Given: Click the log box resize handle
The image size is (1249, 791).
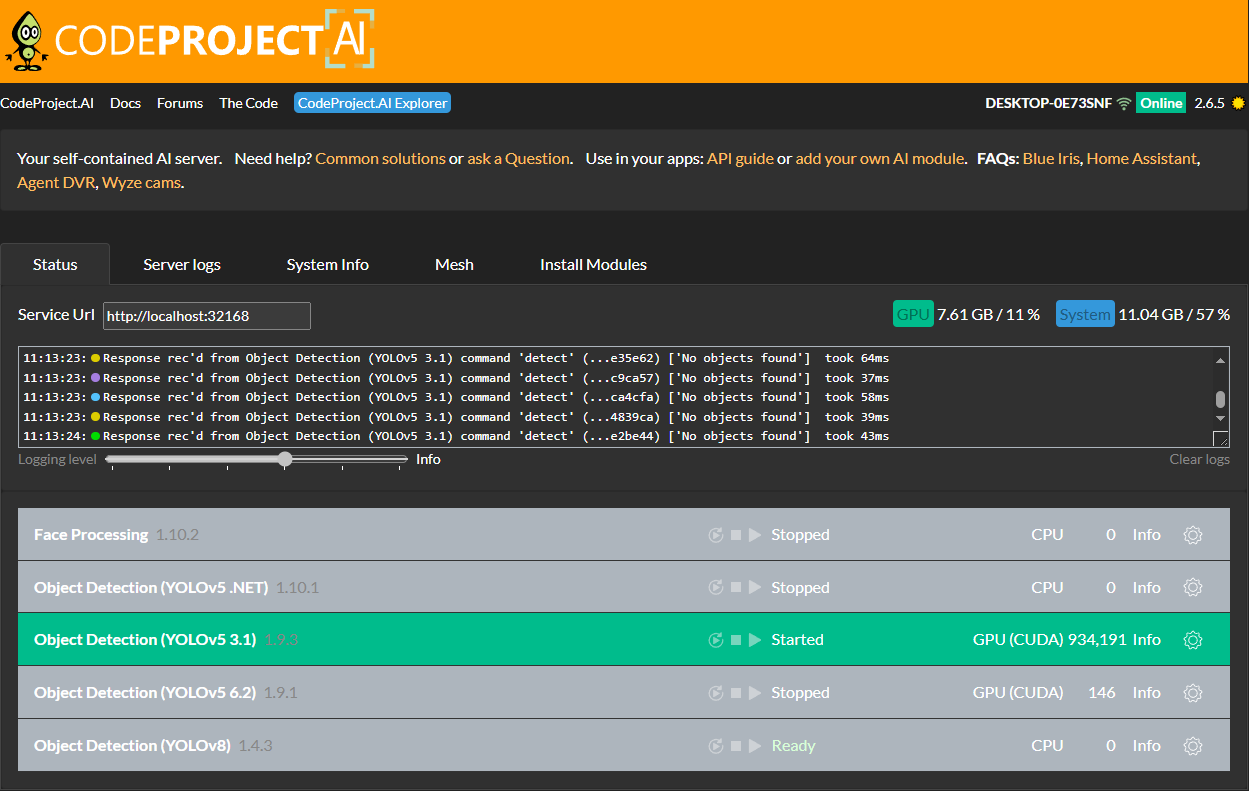Looking at the screenshot, I should point(1221,438).
